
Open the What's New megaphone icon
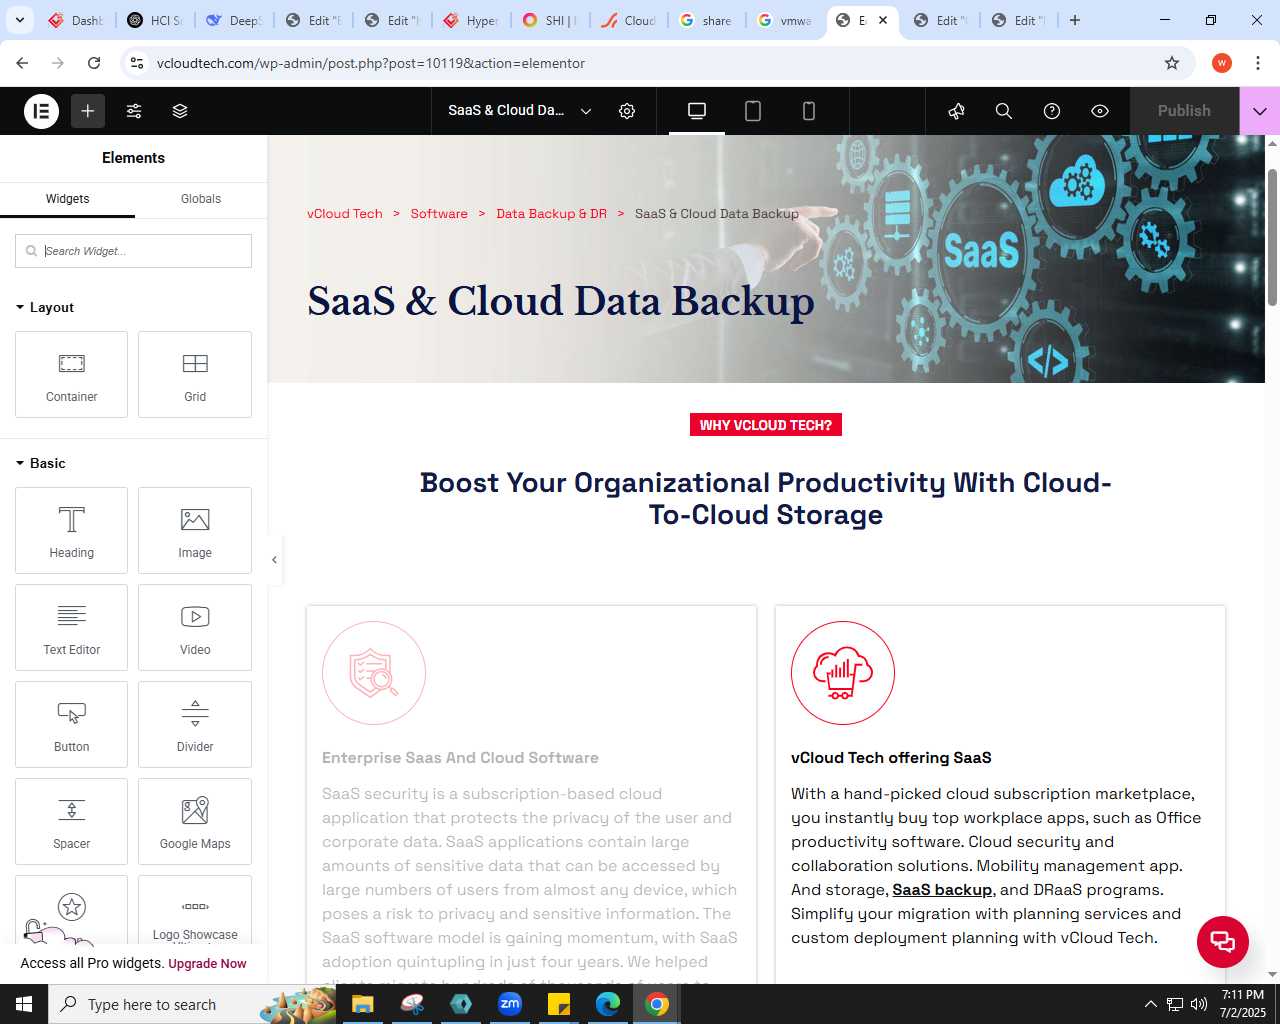coord(956,111)
